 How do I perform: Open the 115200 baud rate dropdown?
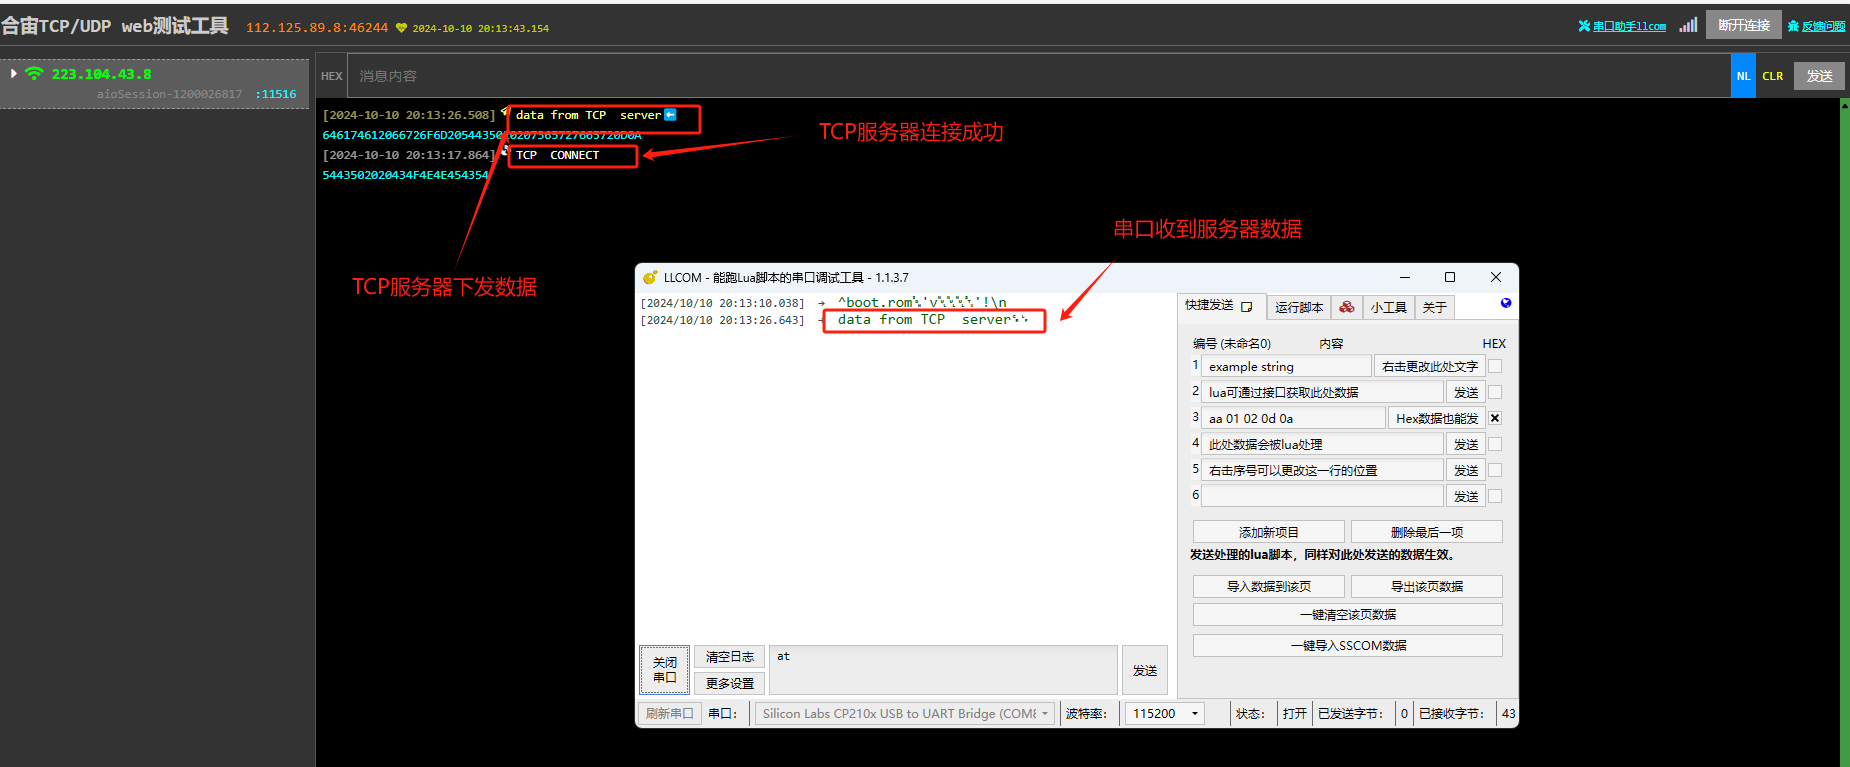coord(1164,713)
